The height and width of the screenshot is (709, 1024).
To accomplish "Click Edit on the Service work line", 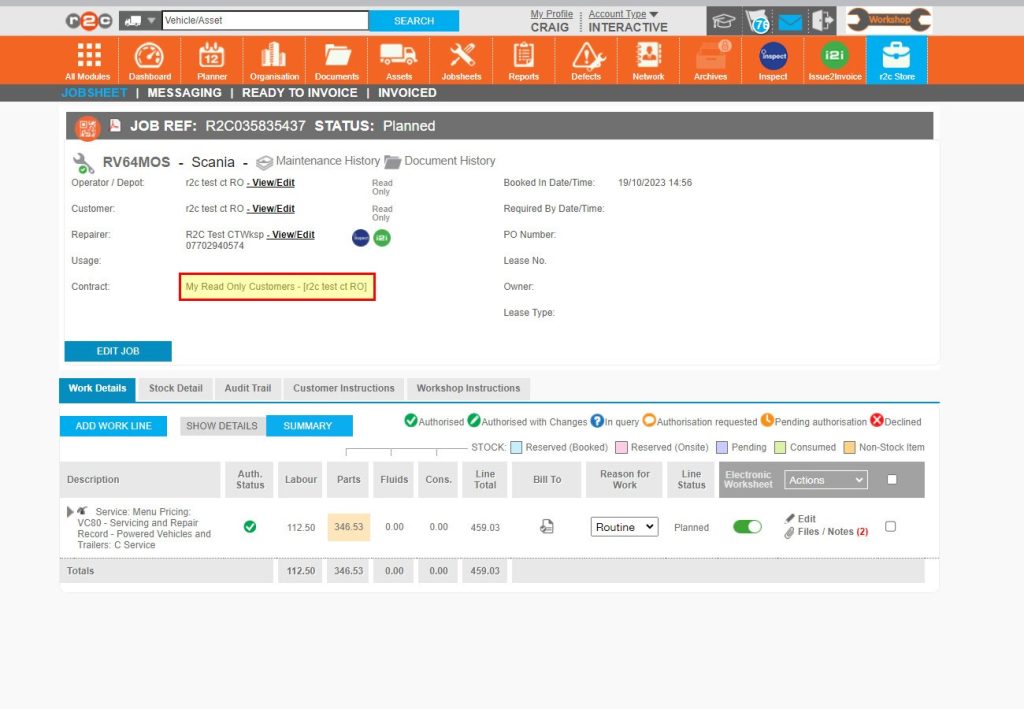I will tap(801, 518).
